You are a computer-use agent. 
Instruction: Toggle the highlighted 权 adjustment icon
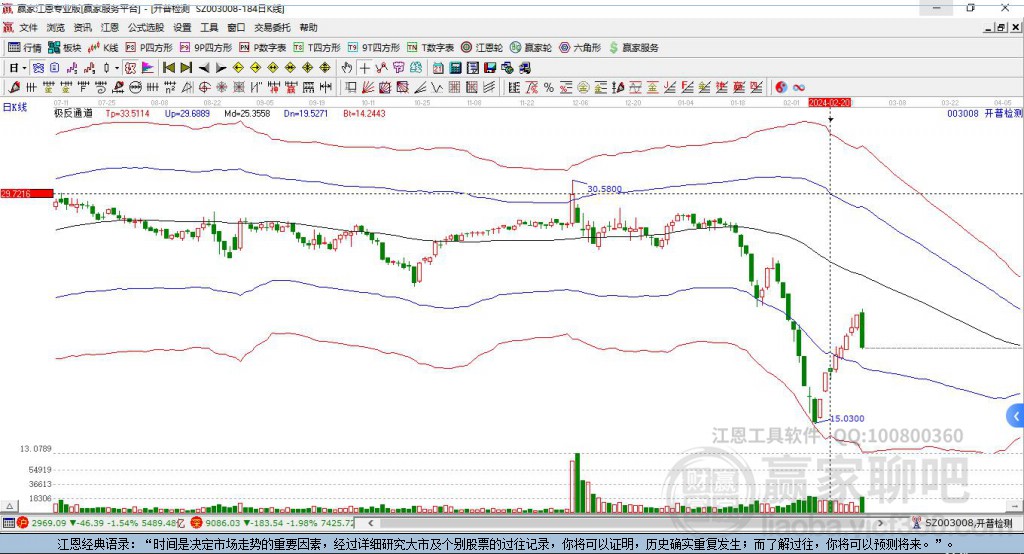coord(130,68)
